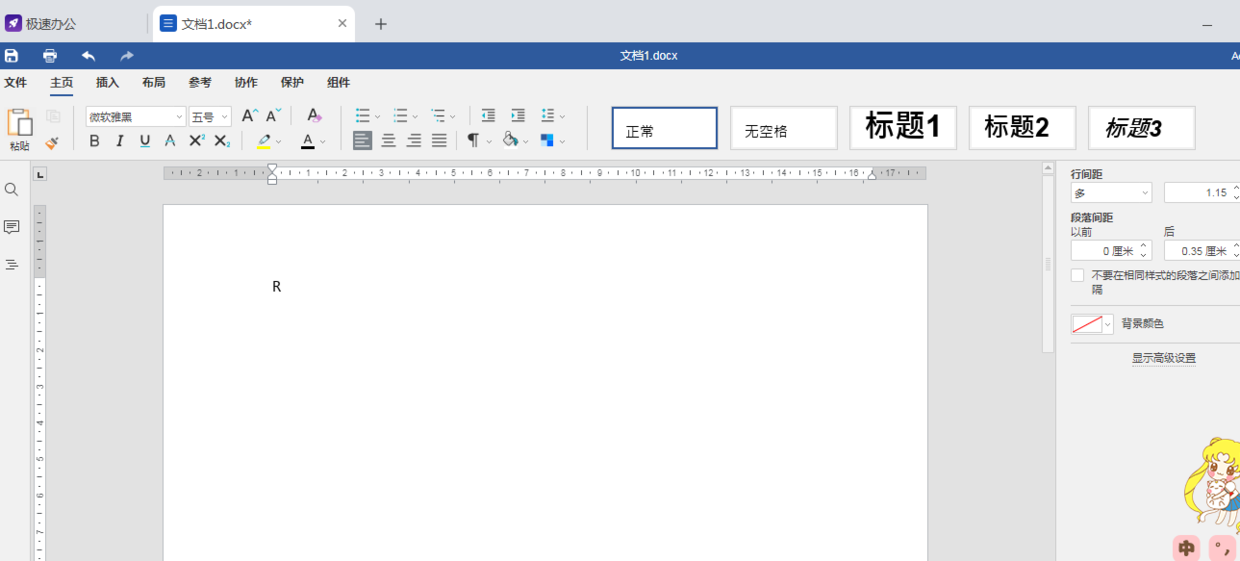The image size is (1240, 561).
Task: Open the 插入 menu tab
Action: (107, 83)
